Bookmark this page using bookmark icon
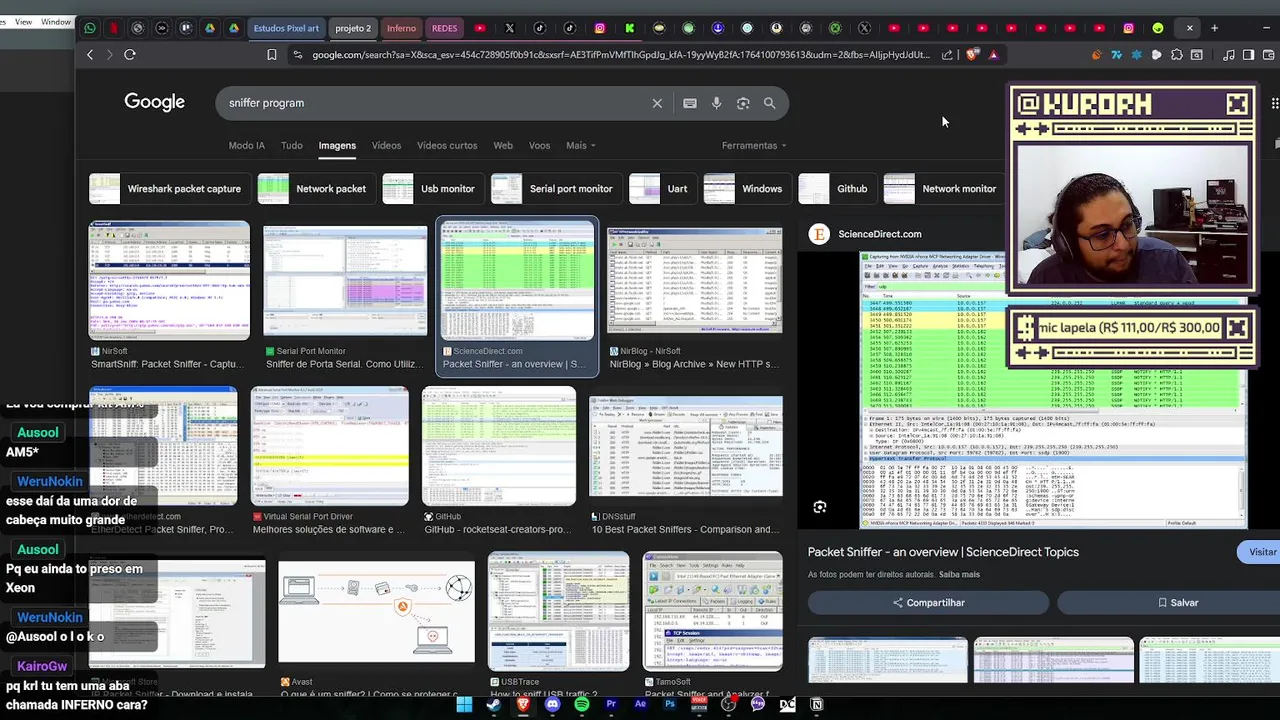 (x=272, y=55)
